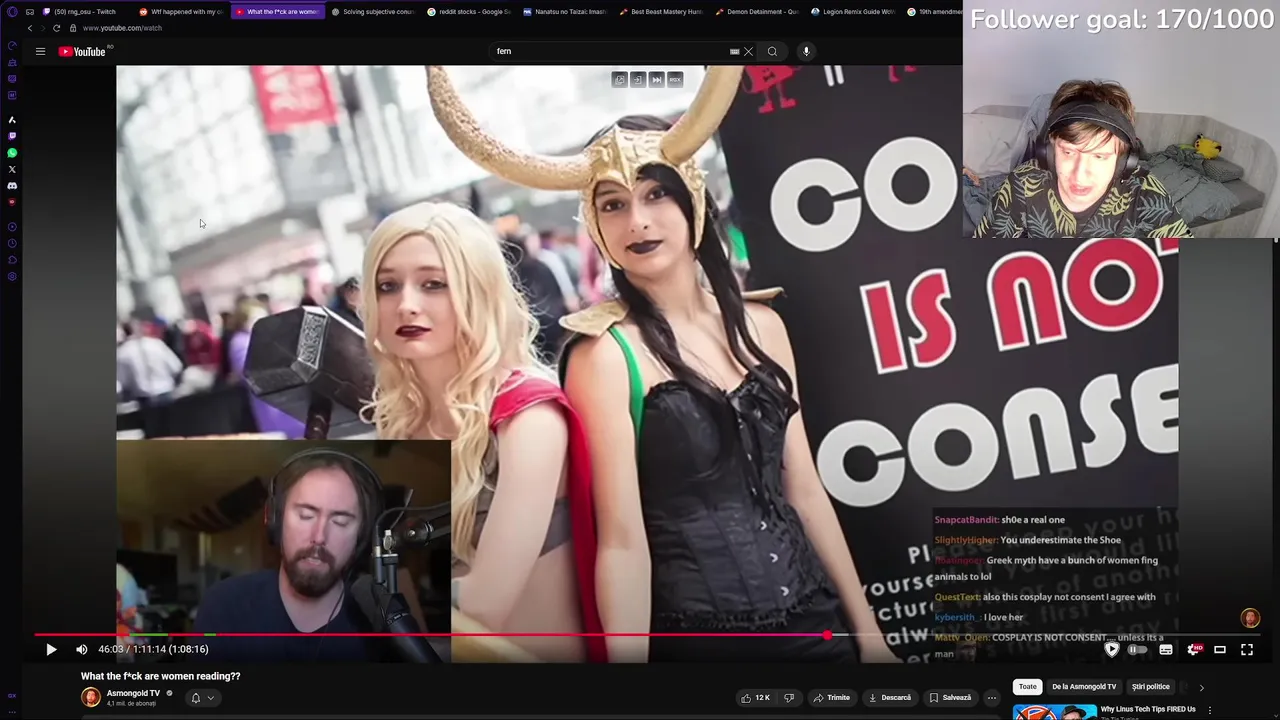This screenshot has height=720, width=1280.
Task: Select the Toate filter chip
Action: coord(1028,687)
